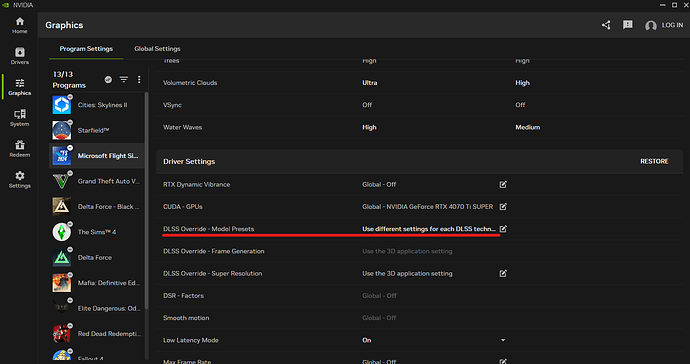Click the Graphics page title
The width and height of the screenshot is (690, 364).
(64, 25)
